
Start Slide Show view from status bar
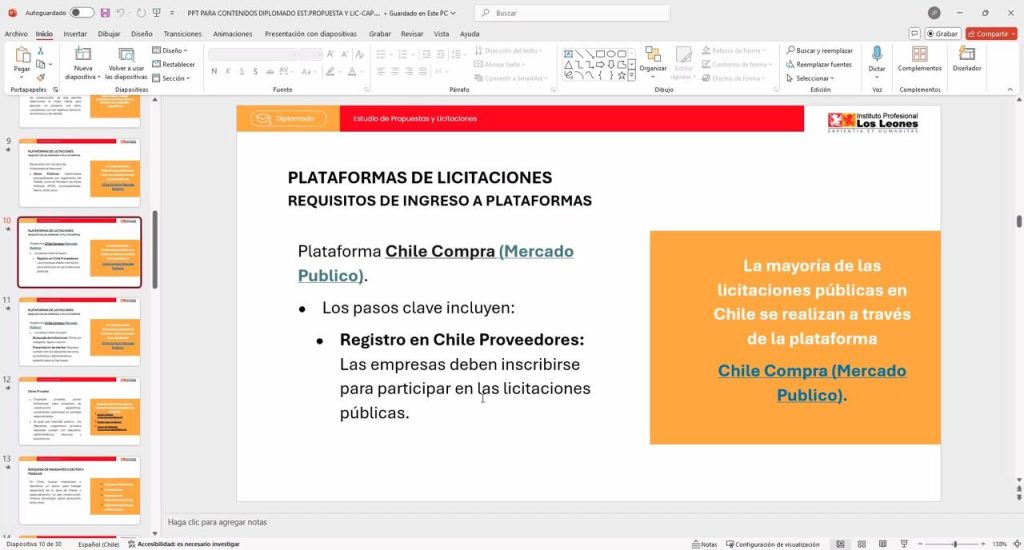click(x=904, y=543)
